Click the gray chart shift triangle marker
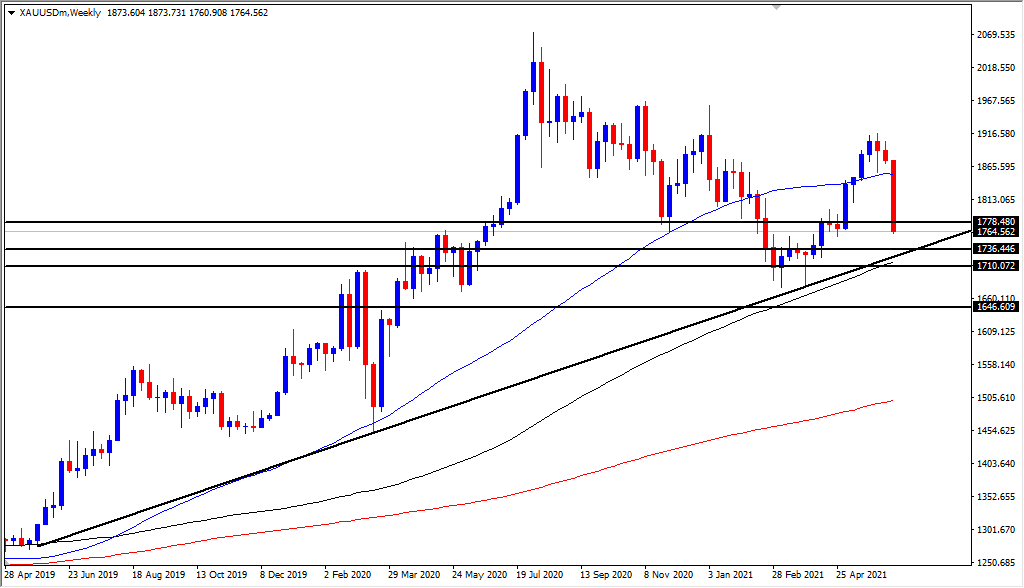1024x588 pixels. tap(776, 7)
